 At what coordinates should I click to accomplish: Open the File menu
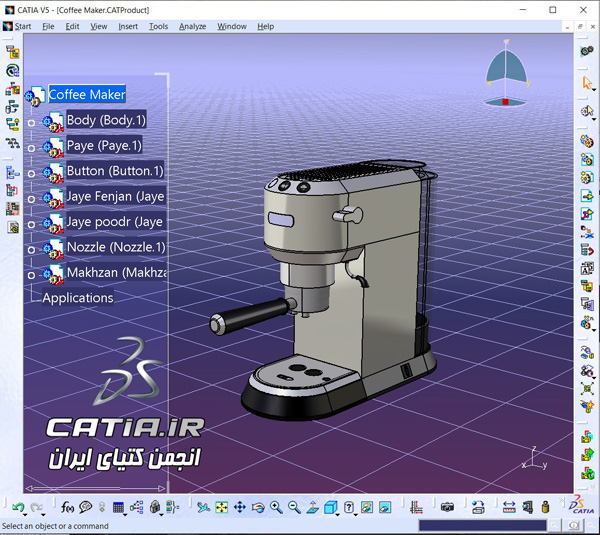(48, 26)
